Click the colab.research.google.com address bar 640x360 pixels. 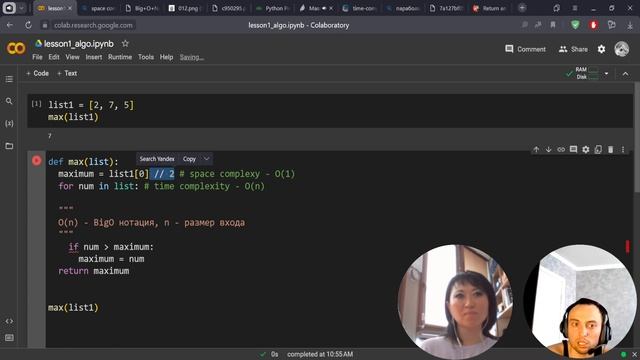(93, 25)
